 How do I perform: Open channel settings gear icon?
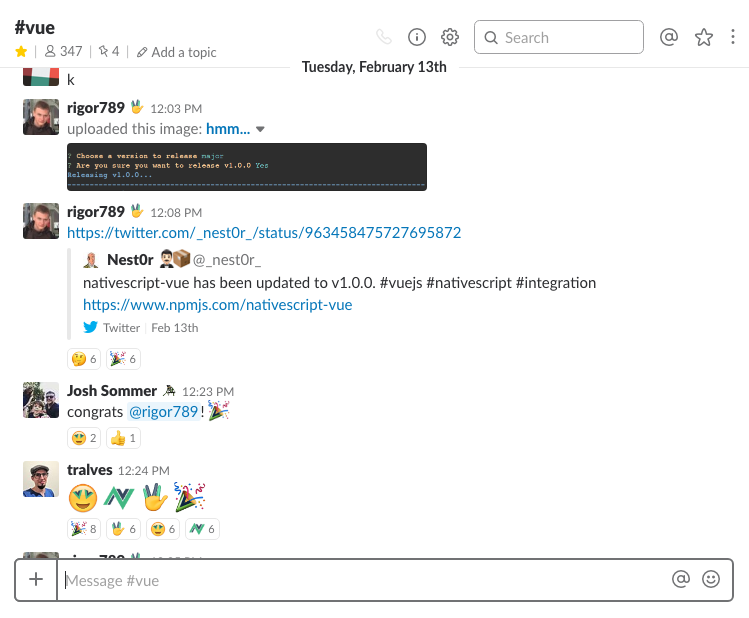click(449, 37)
